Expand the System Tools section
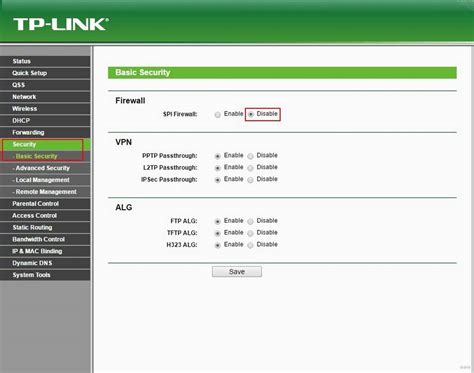The image size is (474, 373). [x=45, y=275]
